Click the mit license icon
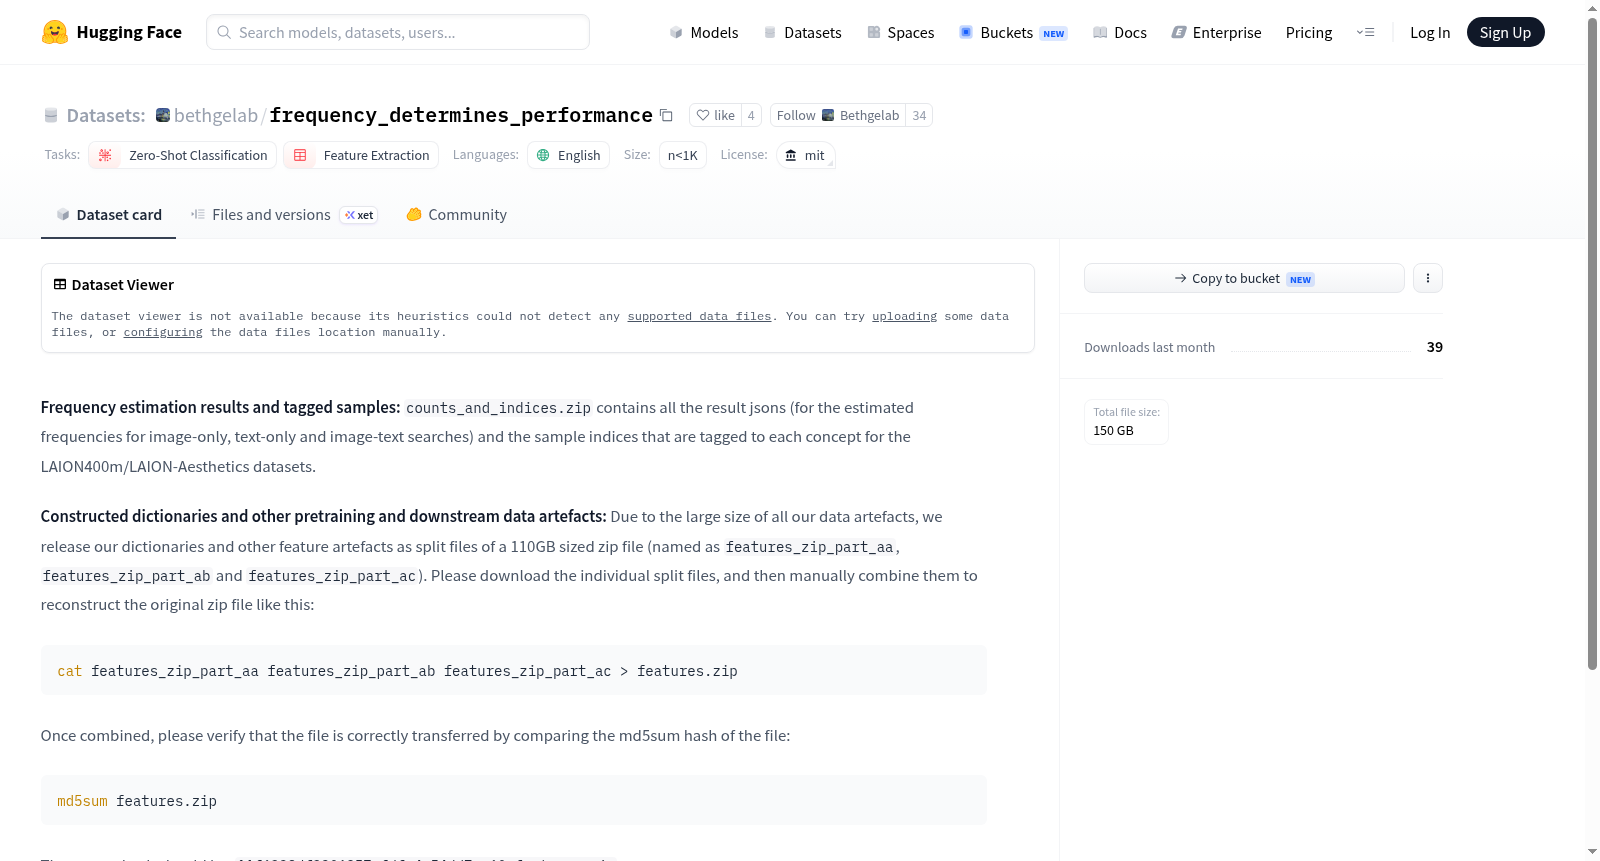The image size is (1600, 861). click(791, 155)
